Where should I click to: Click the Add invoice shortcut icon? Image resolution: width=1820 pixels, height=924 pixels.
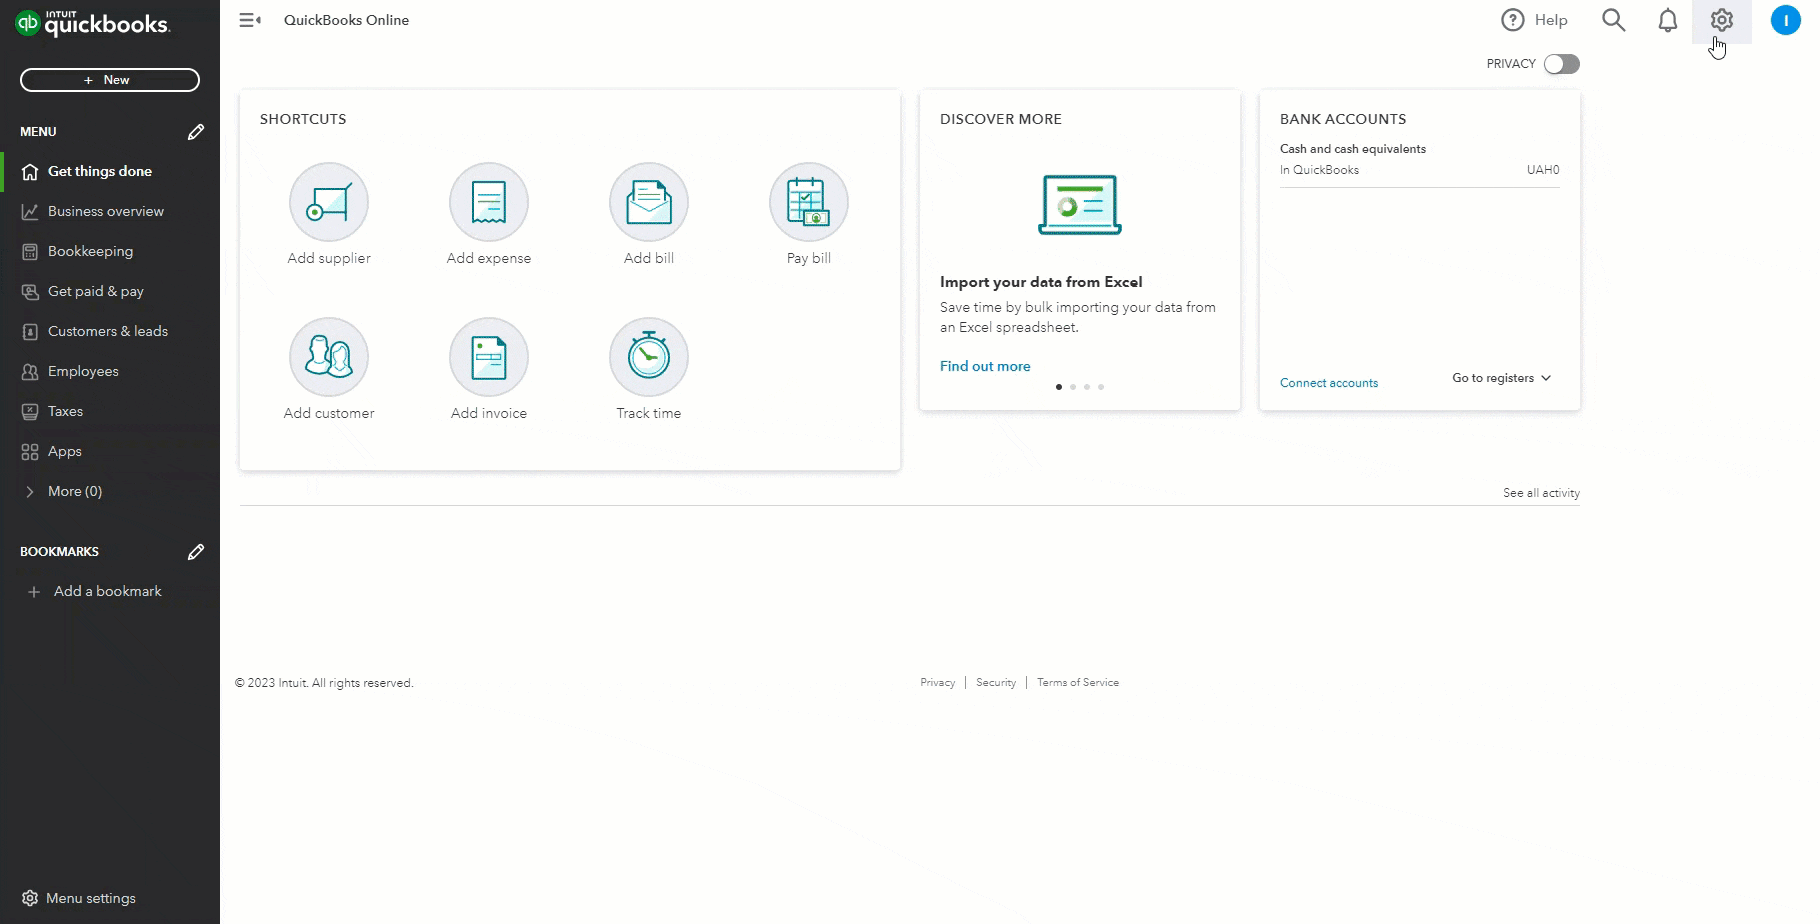click(489, 357)
